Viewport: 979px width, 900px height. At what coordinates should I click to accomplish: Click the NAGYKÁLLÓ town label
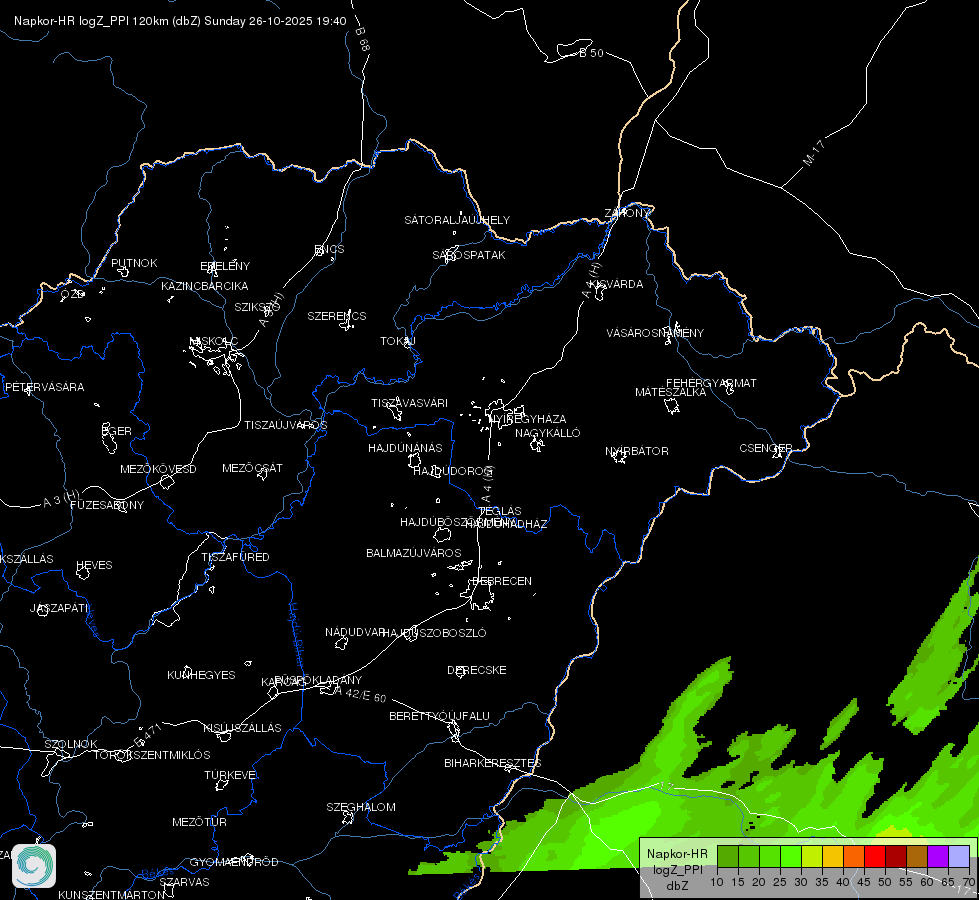548,433
